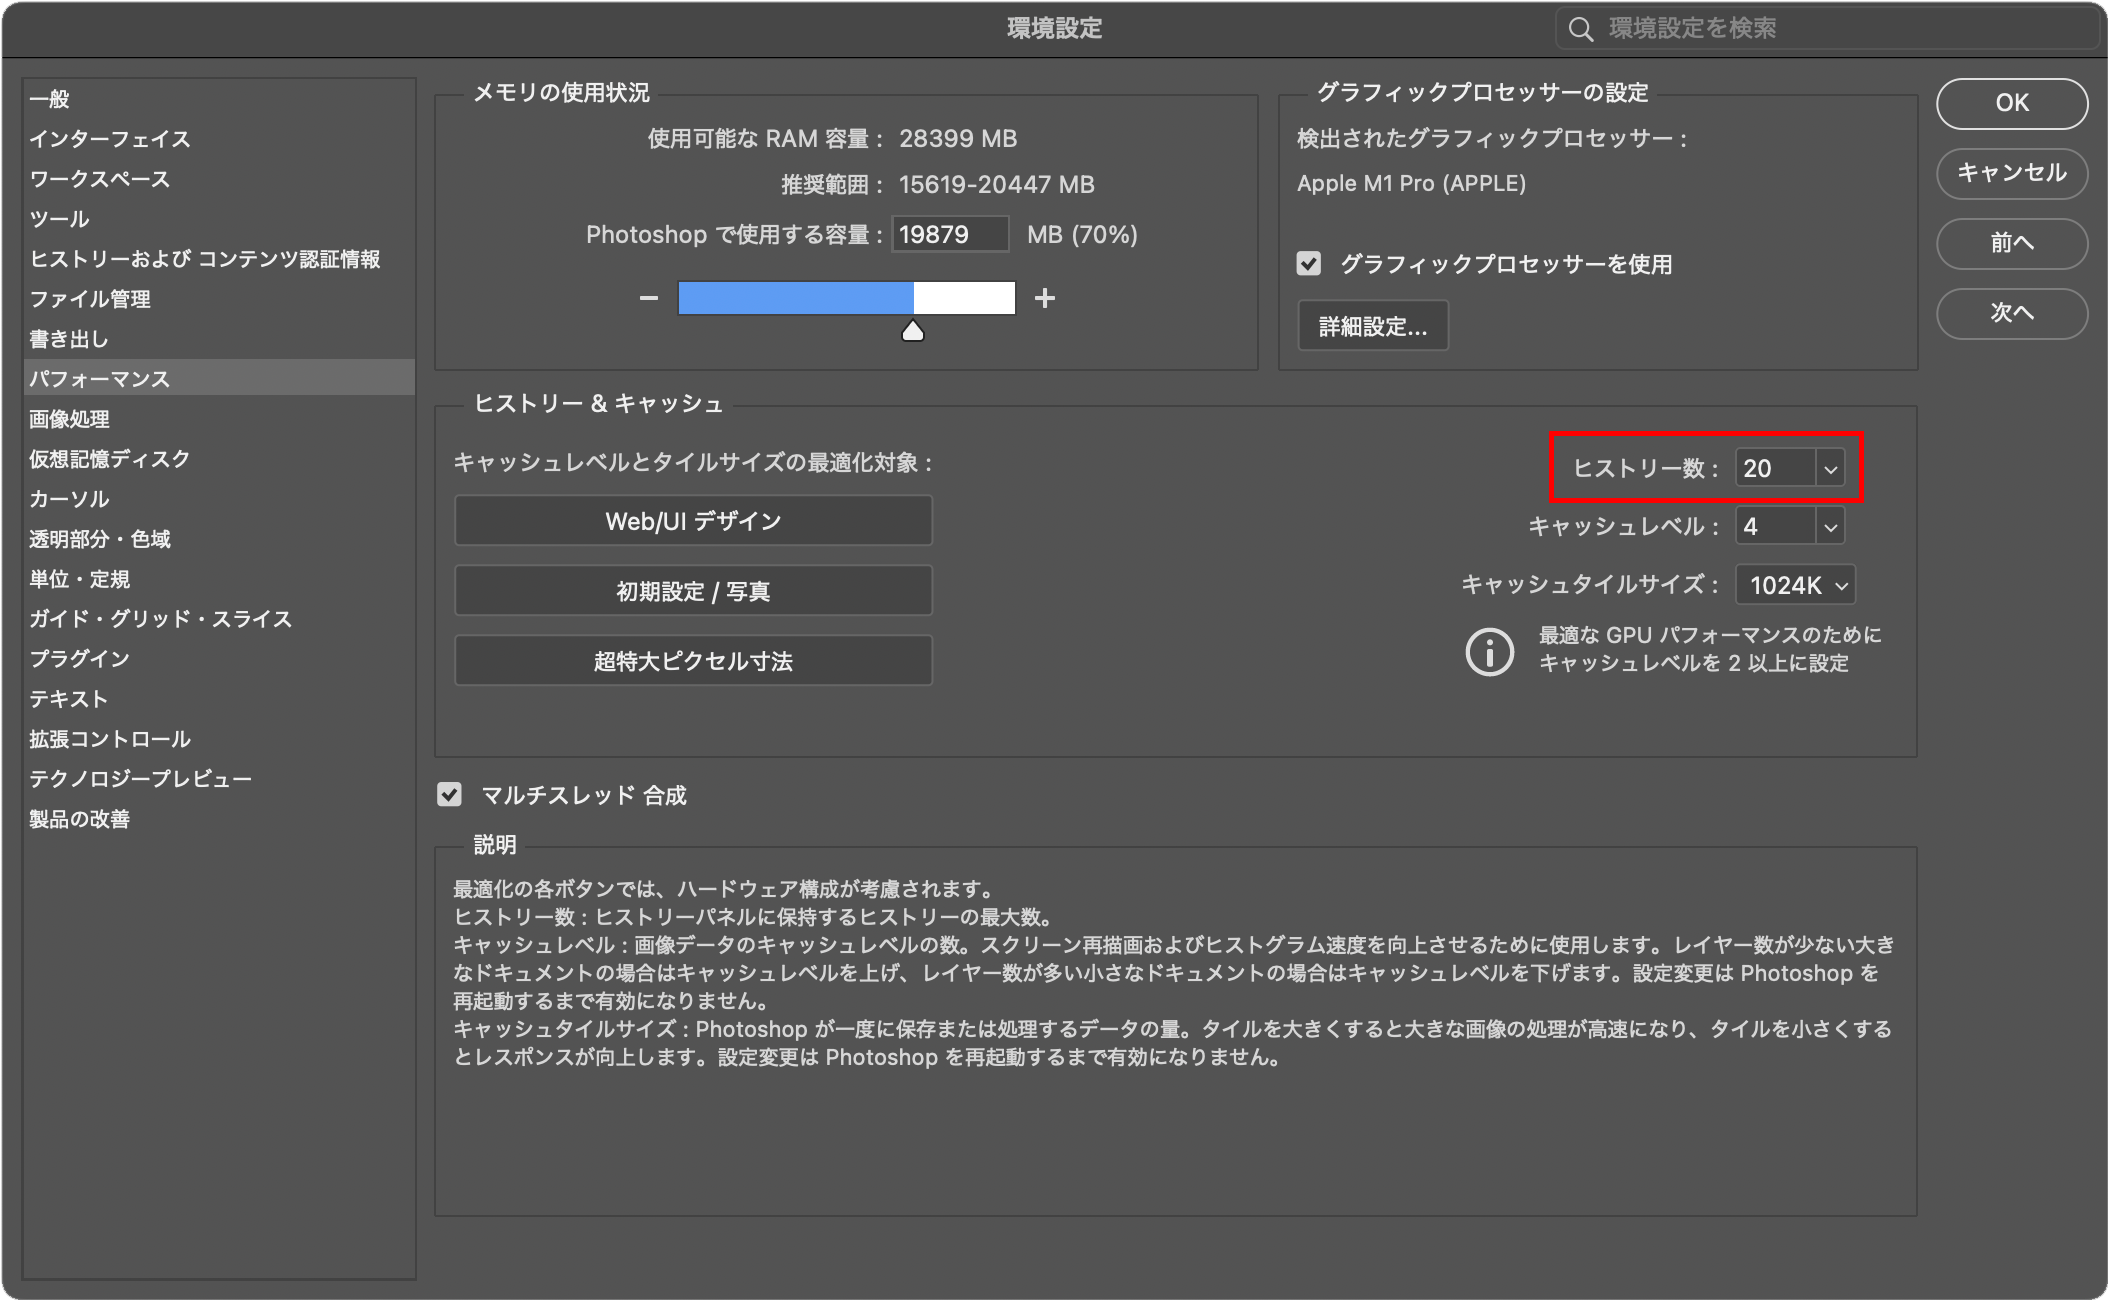This screenshot has width=2108, height=1300.
Task: Select テクノロジープレビュー in the sidebar
Action: point(218,779)
